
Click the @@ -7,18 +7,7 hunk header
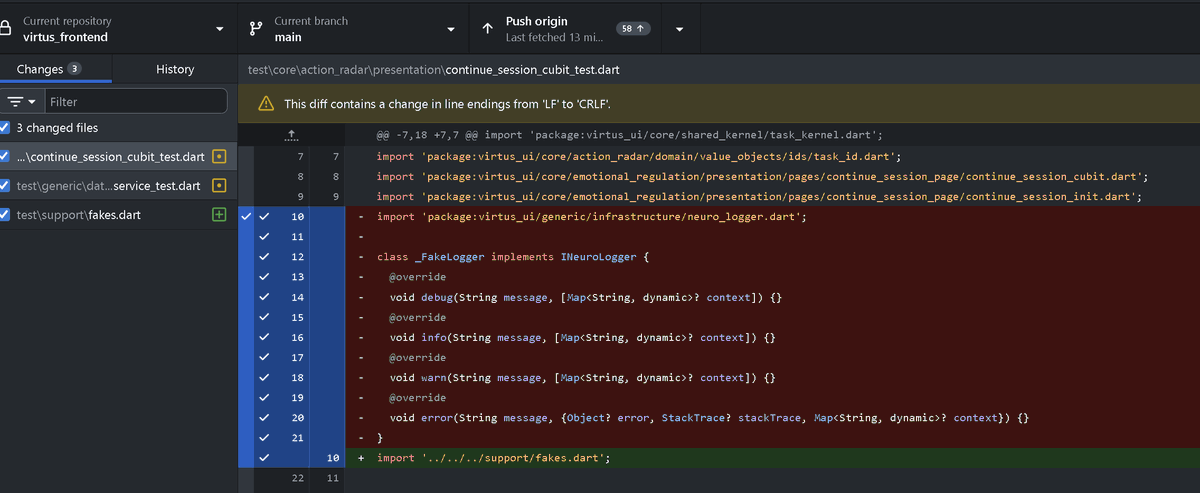pyautogui.click(x=629, y=135)
